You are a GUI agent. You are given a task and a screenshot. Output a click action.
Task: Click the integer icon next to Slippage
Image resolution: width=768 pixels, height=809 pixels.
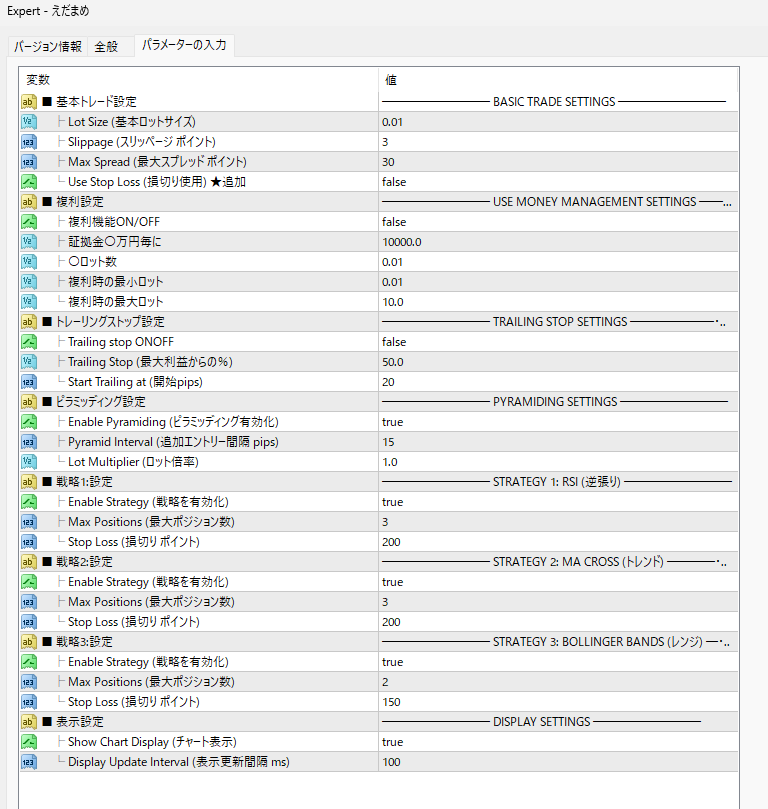29,142
